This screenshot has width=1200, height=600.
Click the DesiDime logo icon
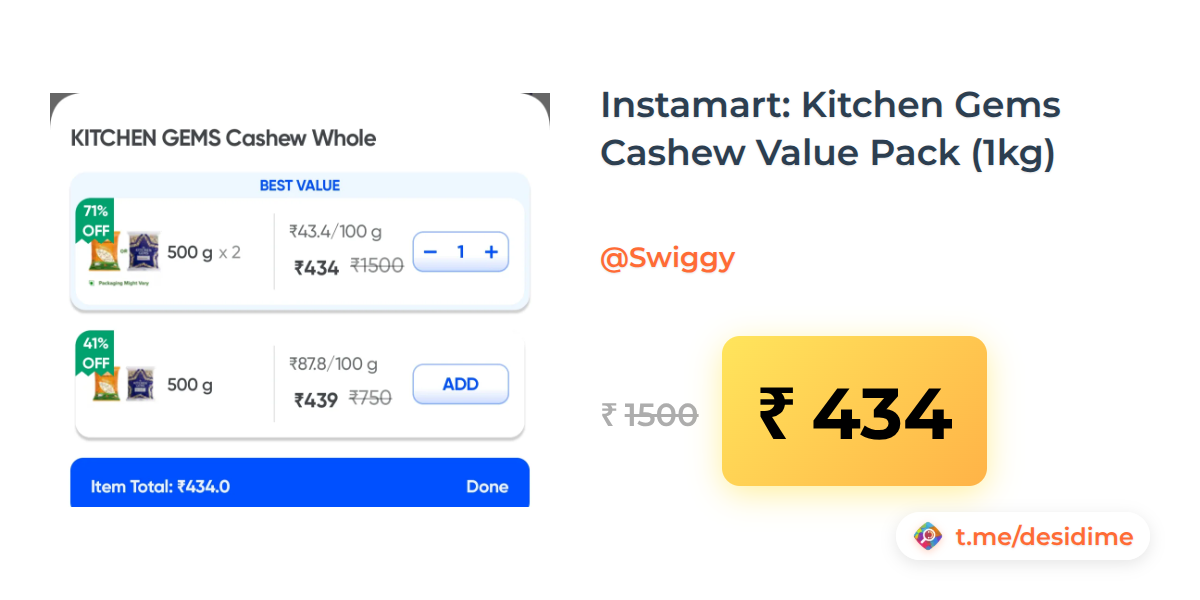tap(928, 537)
